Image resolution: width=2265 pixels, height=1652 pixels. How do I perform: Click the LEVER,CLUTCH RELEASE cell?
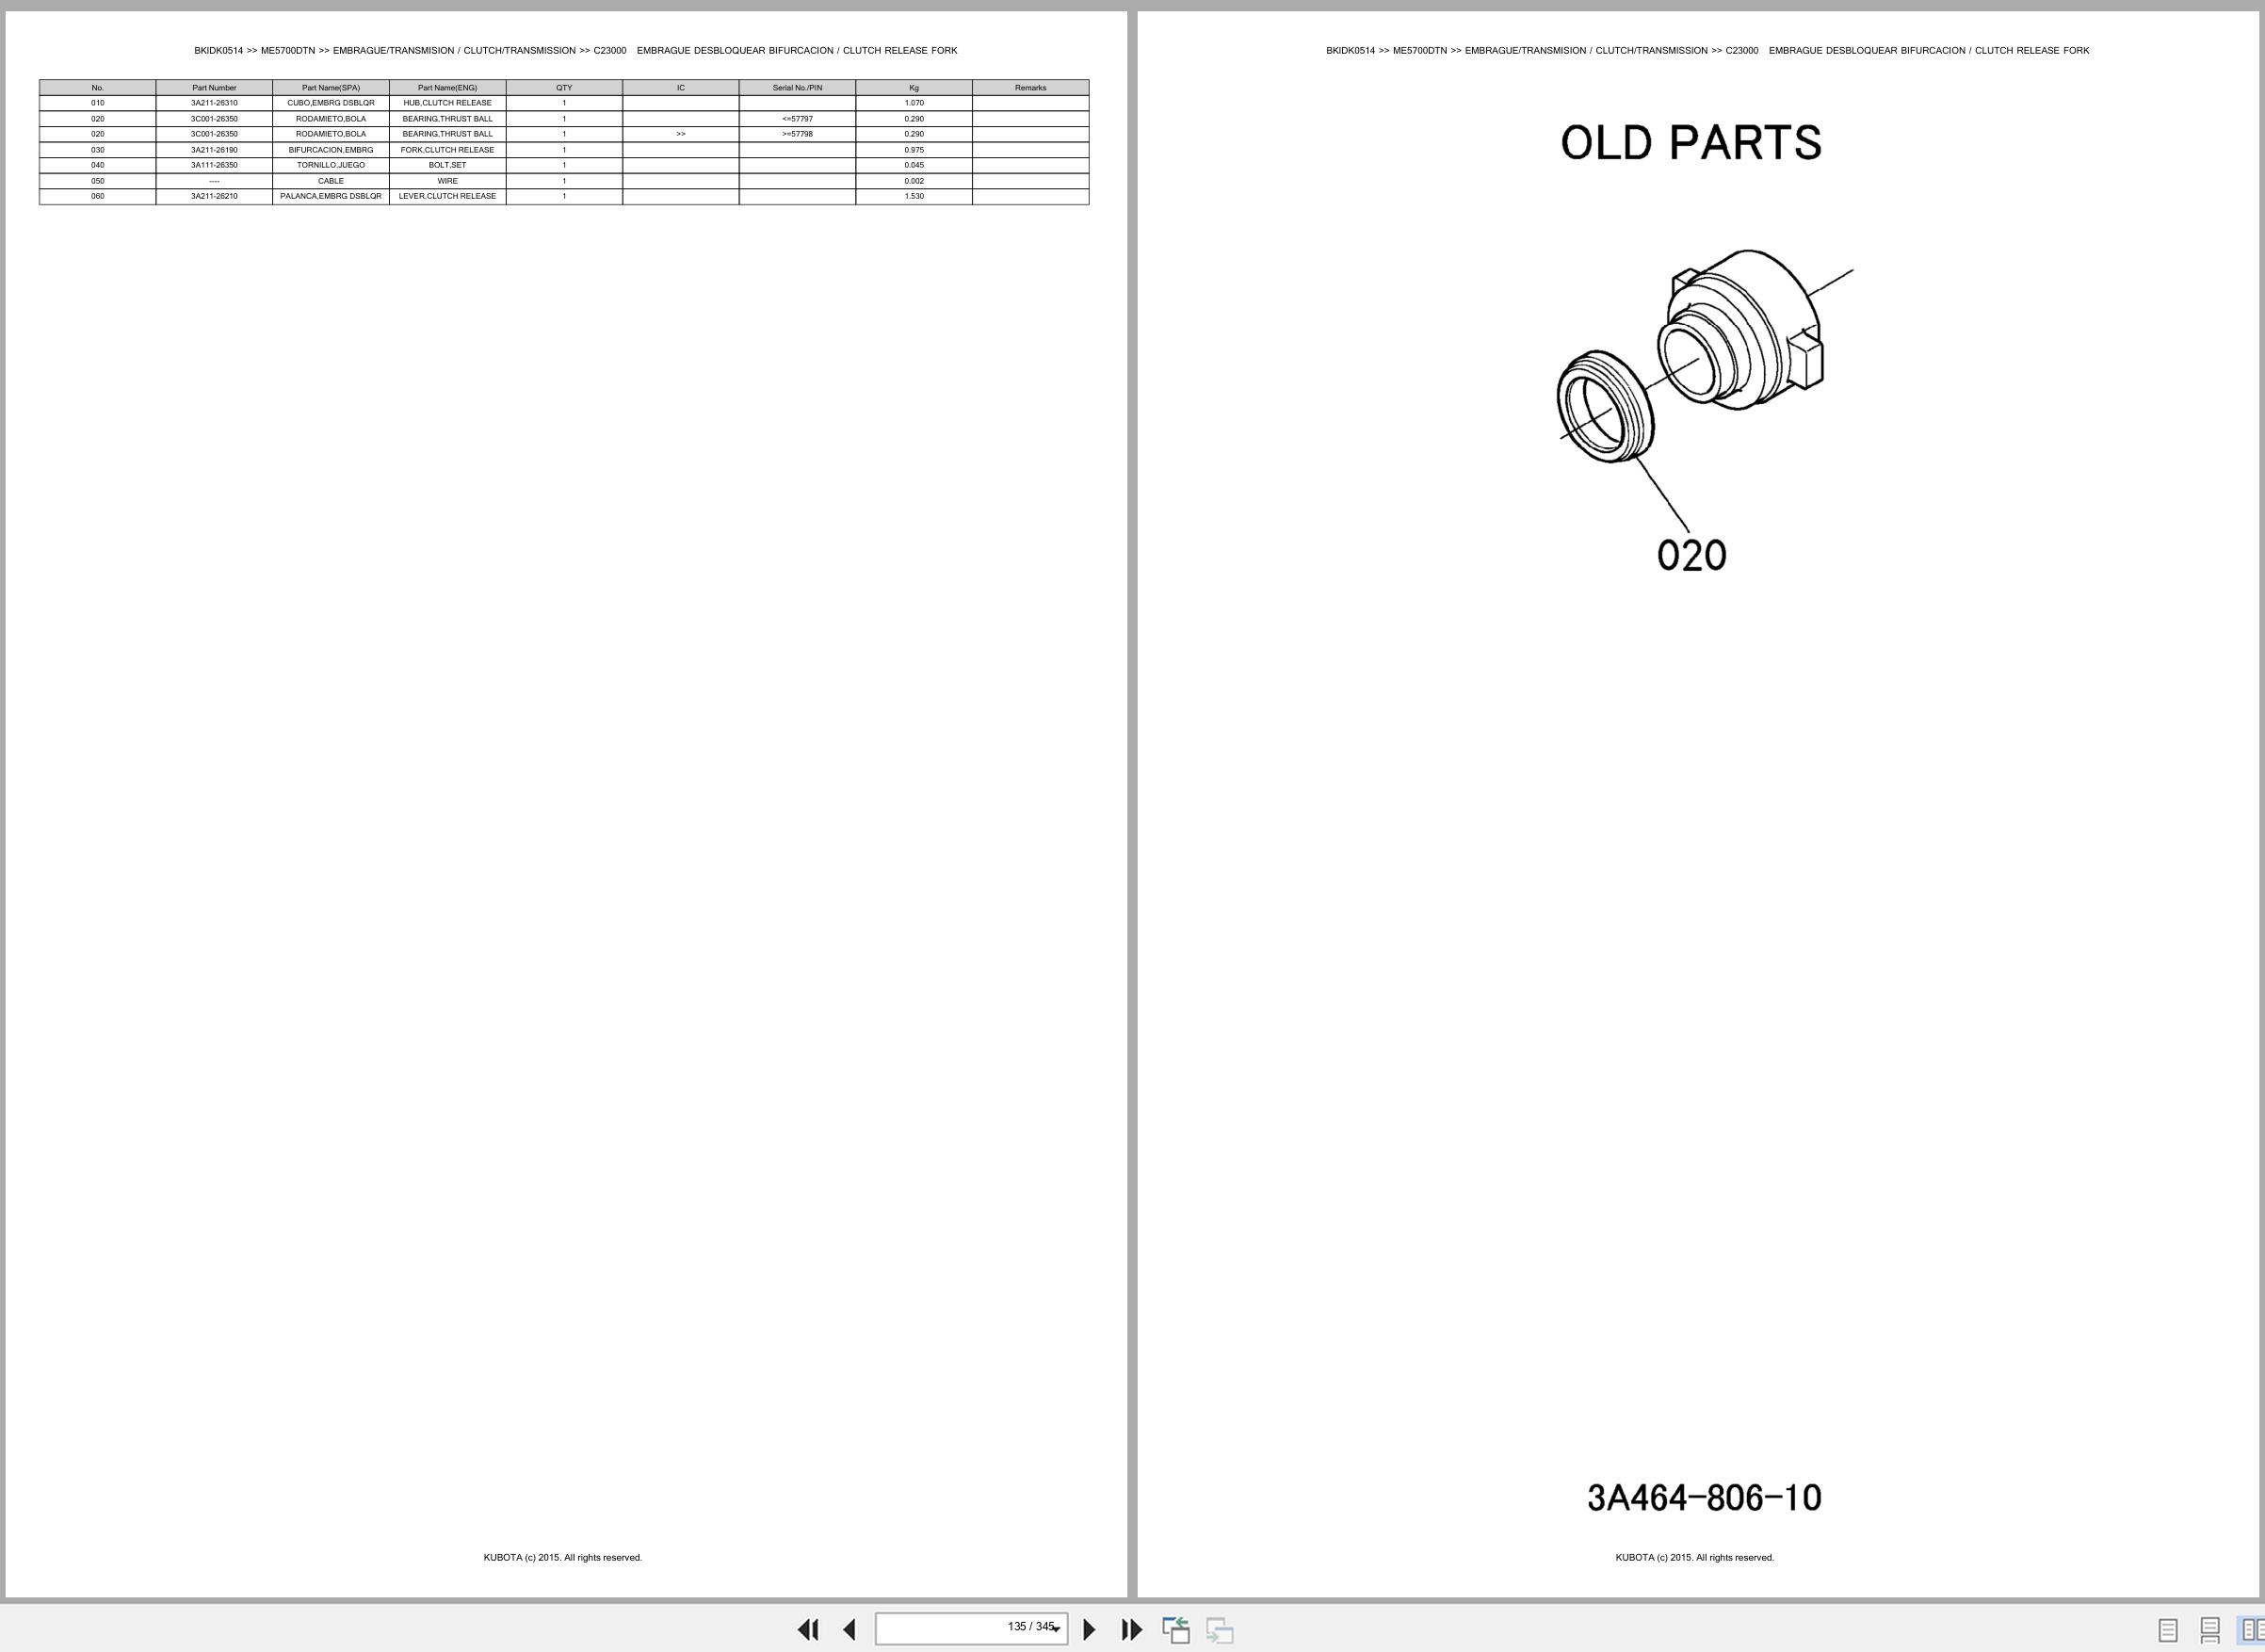(x=447, y=196)
